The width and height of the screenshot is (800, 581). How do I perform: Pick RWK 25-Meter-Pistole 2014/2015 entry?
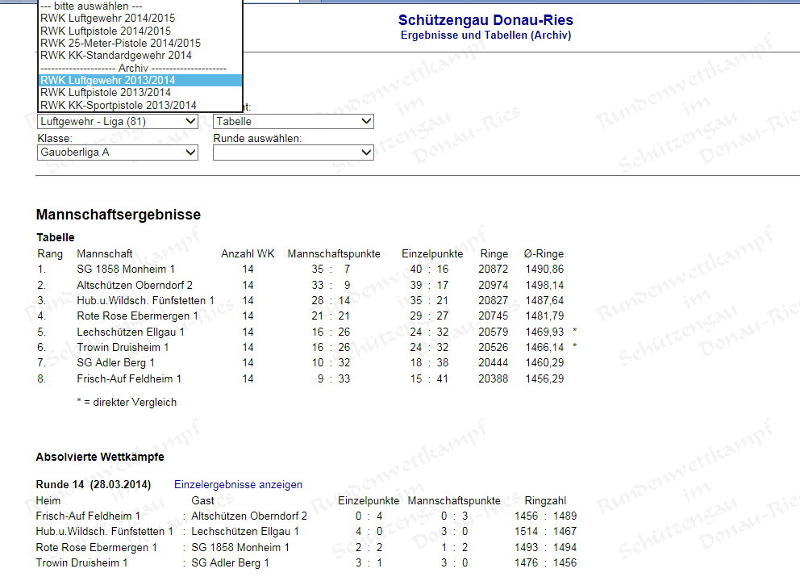[140, 43]
